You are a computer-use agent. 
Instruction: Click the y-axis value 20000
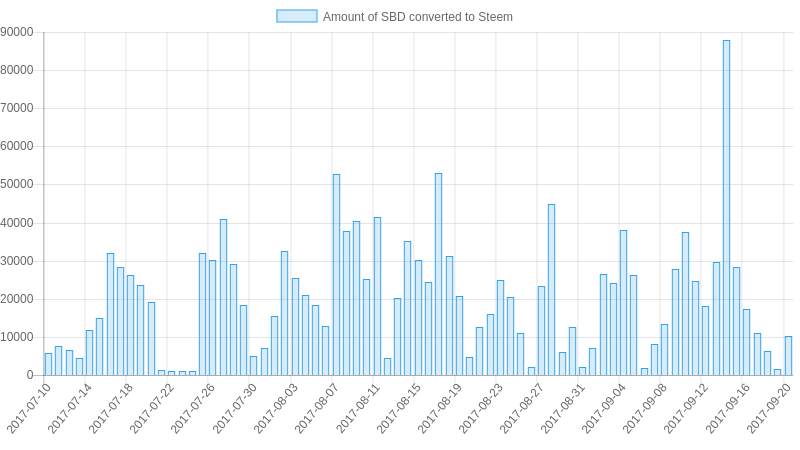(17, 299)
